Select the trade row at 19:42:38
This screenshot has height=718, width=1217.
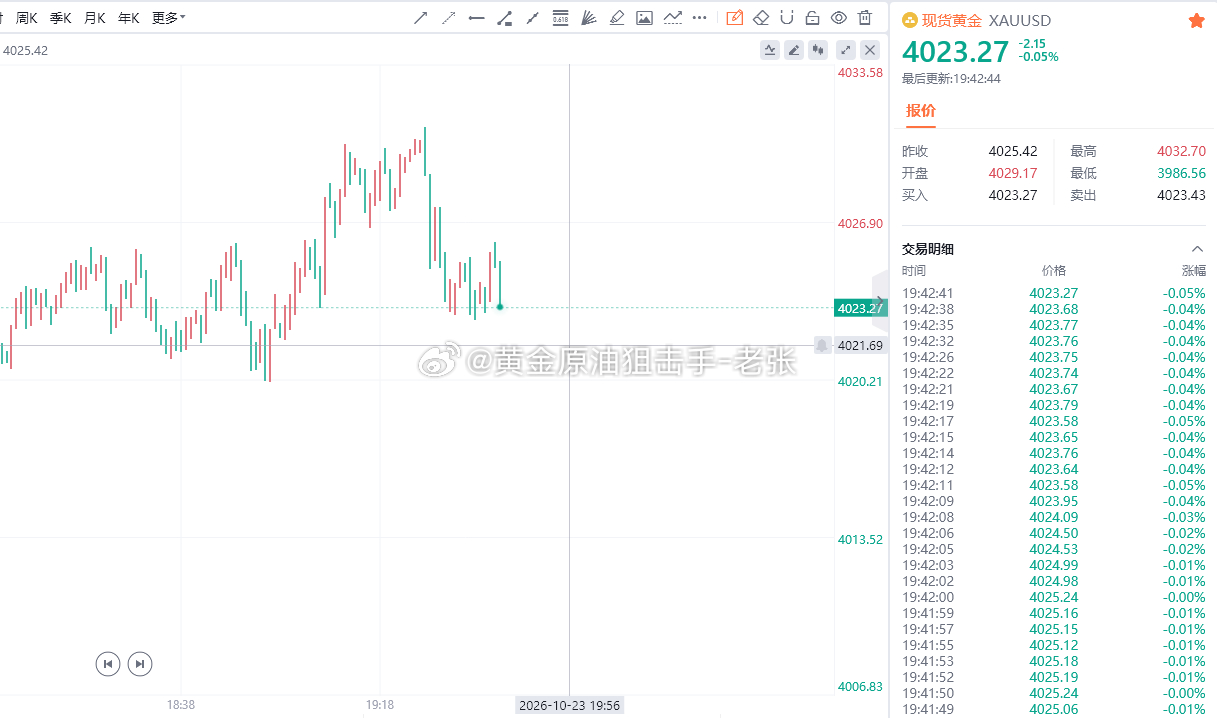coord(1054,309)
